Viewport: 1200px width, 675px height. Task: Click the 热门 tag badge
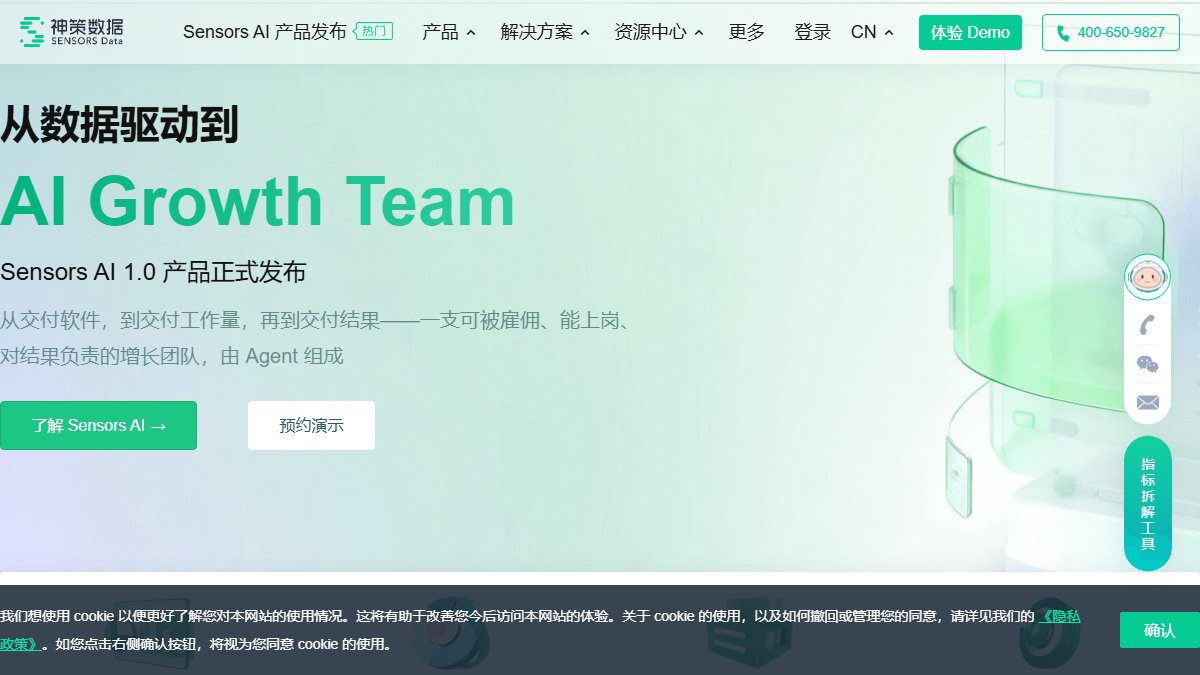[374, 32]
